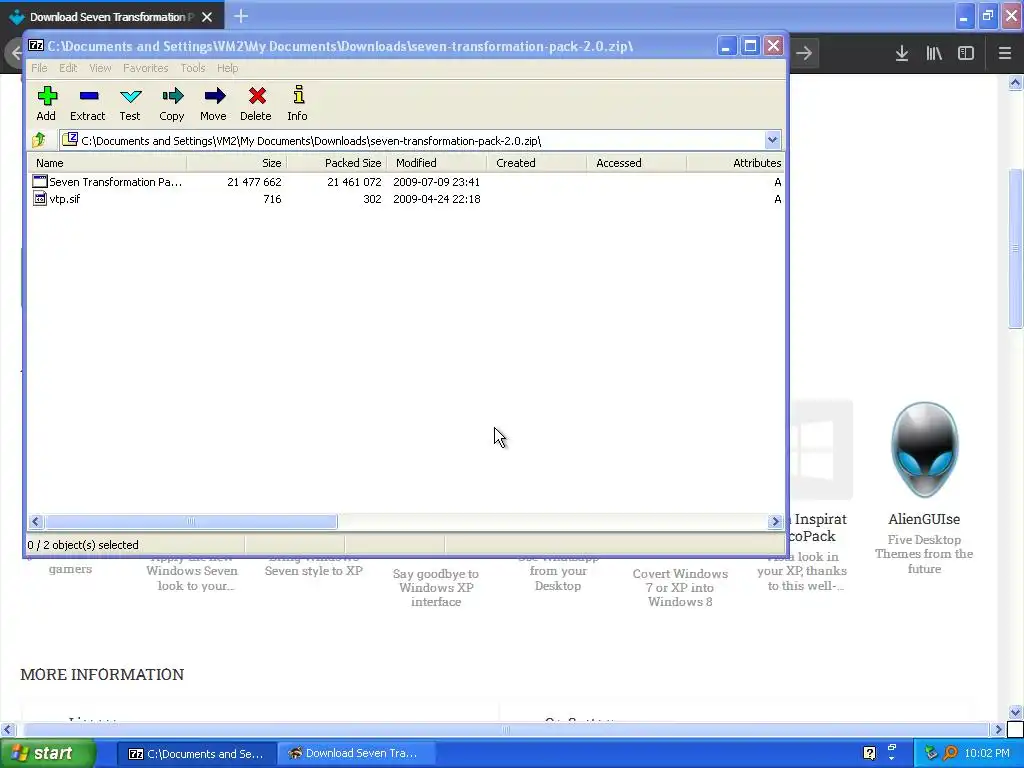Click right arrow of 7-Zip horizontal scrollbar
Viewport: 1024px width, 768px height.
pos(775,521)
